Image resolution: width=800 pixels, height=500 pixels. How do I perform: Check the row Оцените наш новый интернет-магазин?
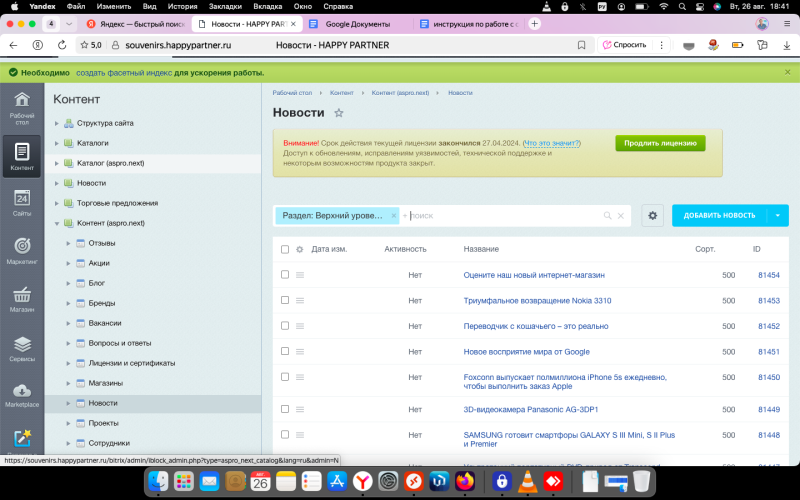pos(285,274)
